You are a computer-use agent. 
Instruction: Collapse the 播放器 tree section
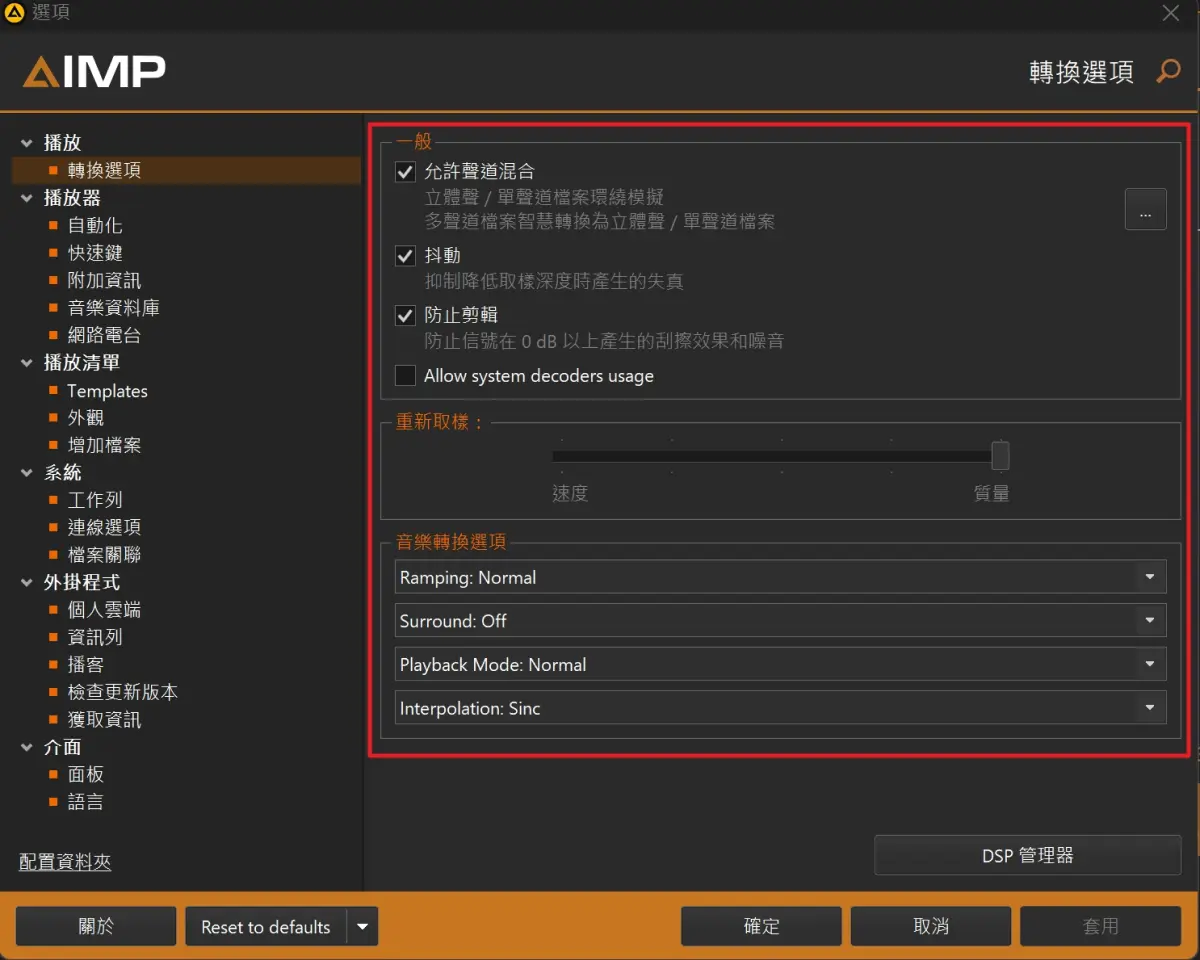click(x=26, y=198)
